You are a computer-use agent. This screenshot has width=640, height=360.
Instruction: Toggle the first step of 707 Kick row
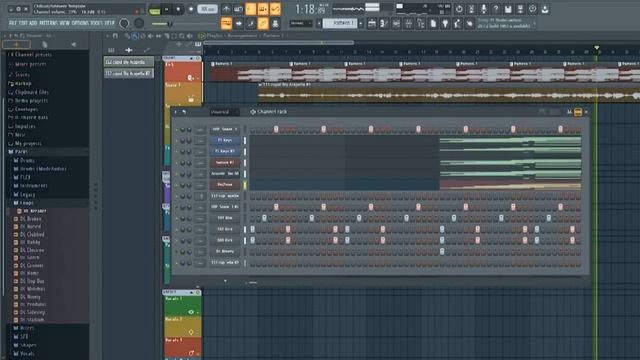pos(253,229)
